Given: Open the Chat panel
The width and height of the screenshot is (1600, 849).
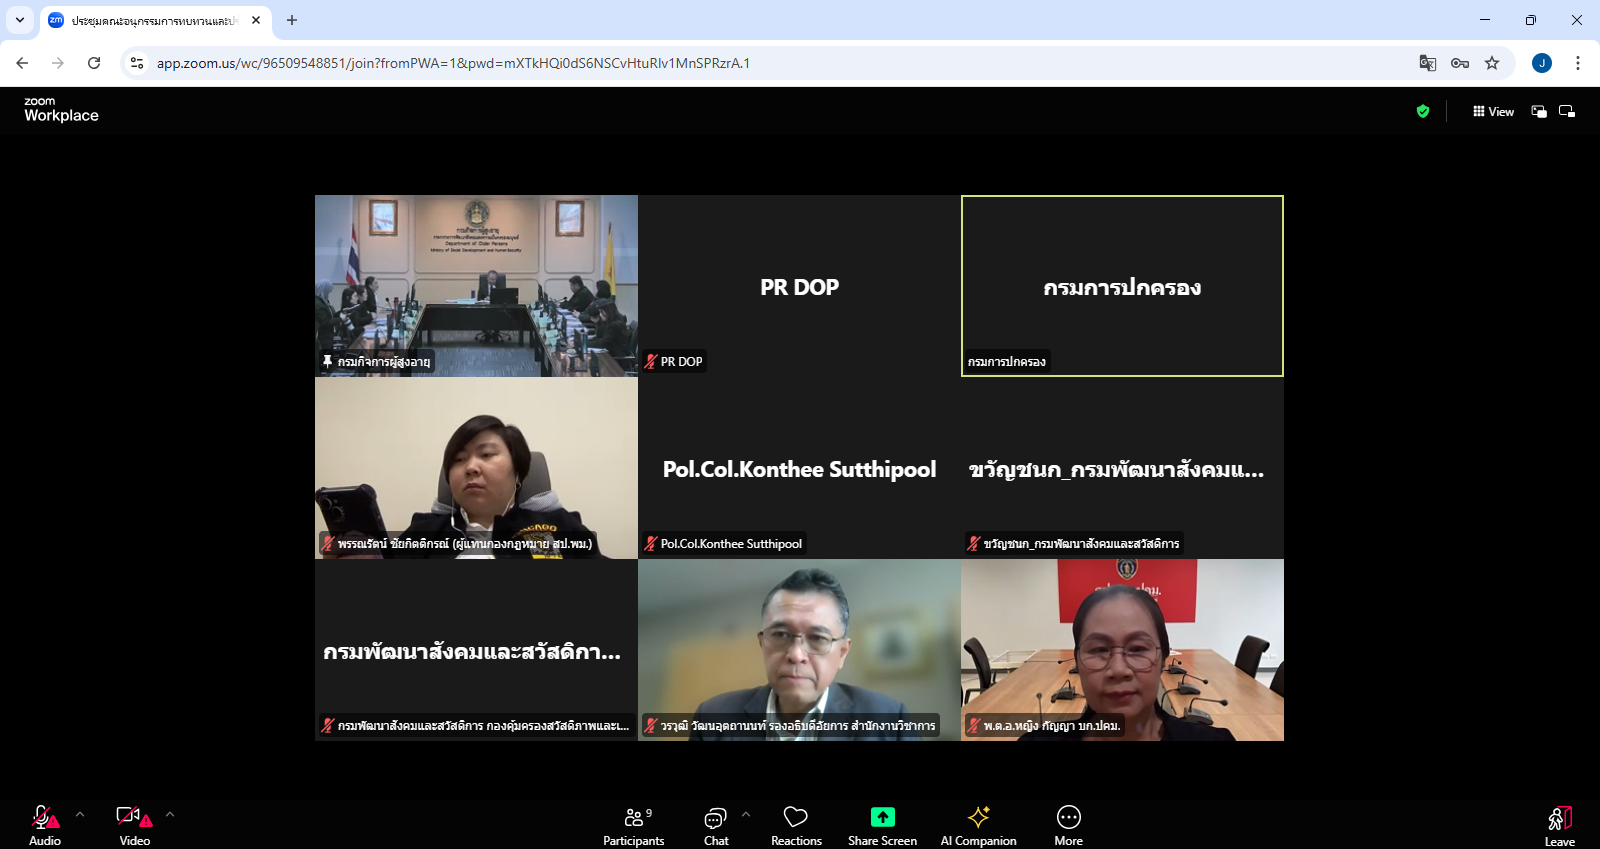Looking at the screenshot, I should click(715, 825).
